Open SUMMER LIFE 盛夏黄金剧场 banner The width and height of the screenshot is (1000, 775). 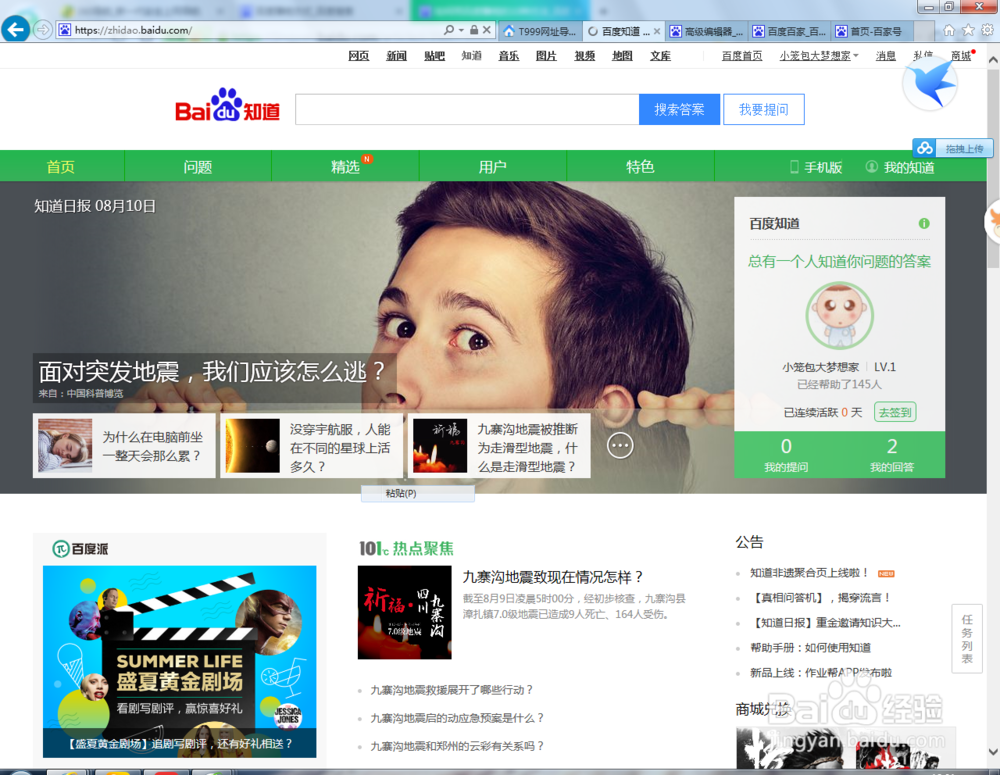tap(179, 661)
